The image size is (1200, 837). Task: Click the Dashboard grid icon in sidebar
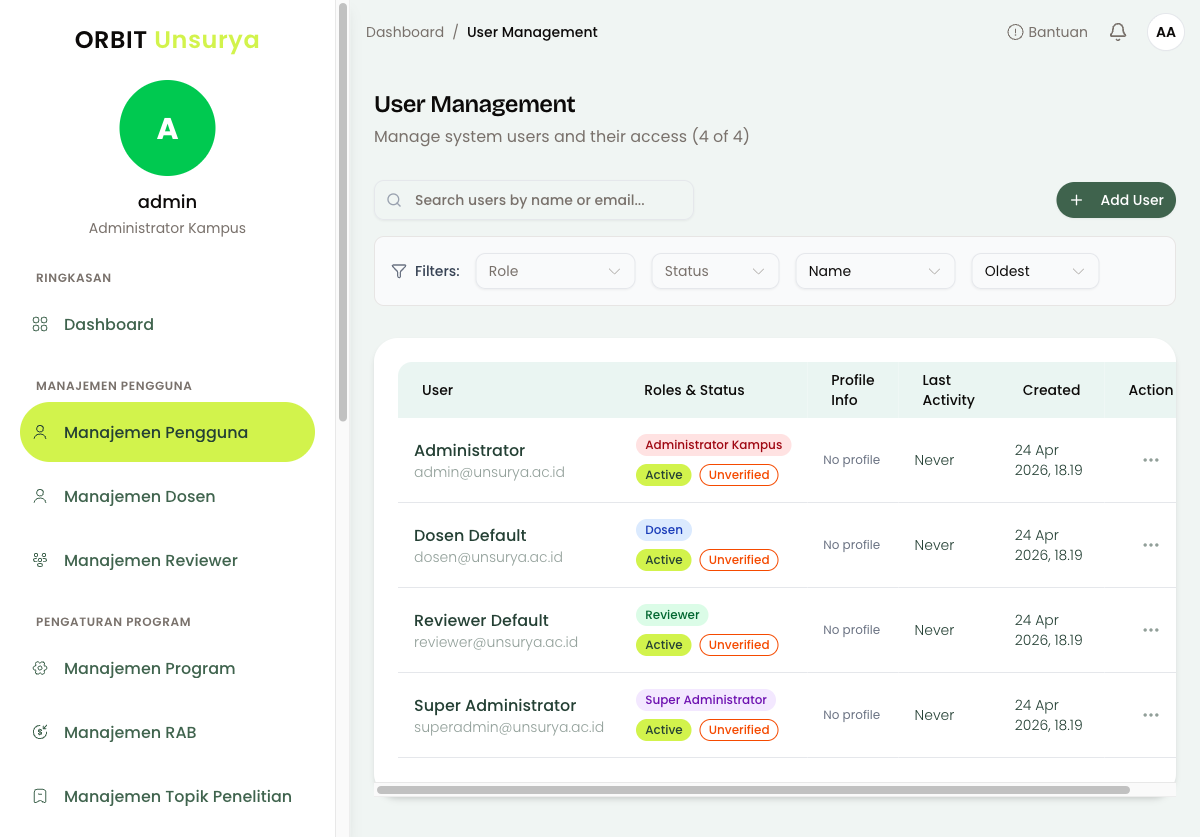click(x=40, y=324)
